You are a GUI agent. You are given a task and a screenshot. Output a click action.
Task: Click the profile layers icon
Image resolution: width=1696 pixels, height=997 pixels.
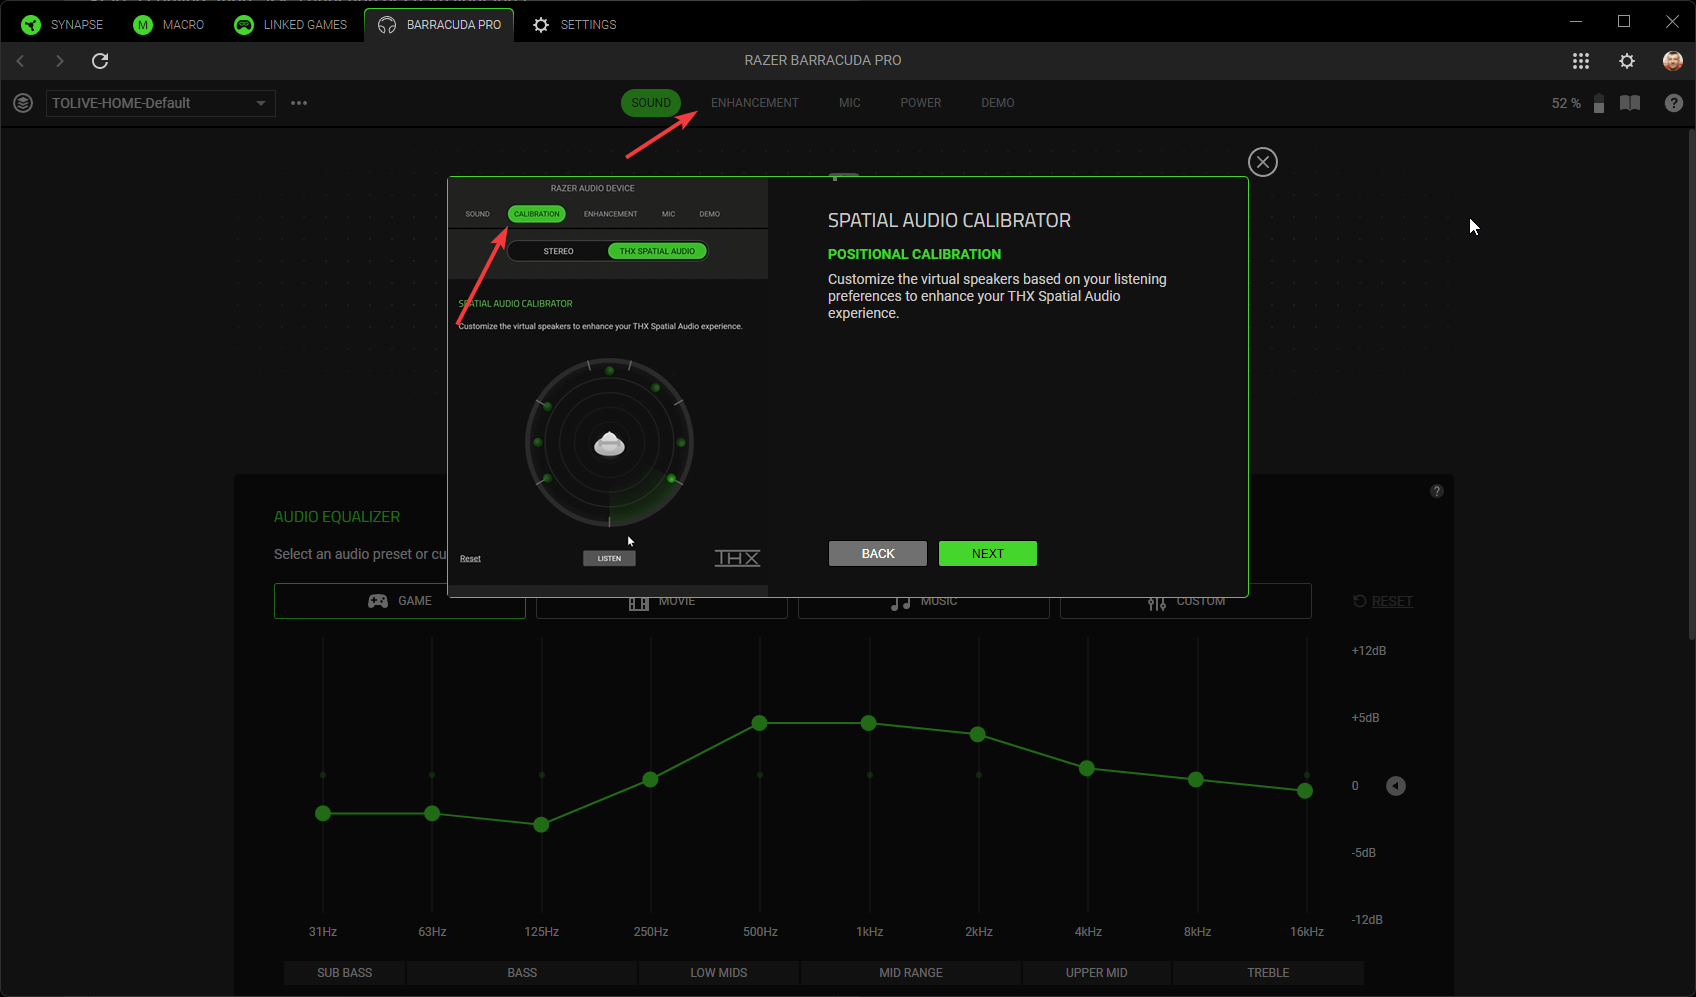coord(23,103)
